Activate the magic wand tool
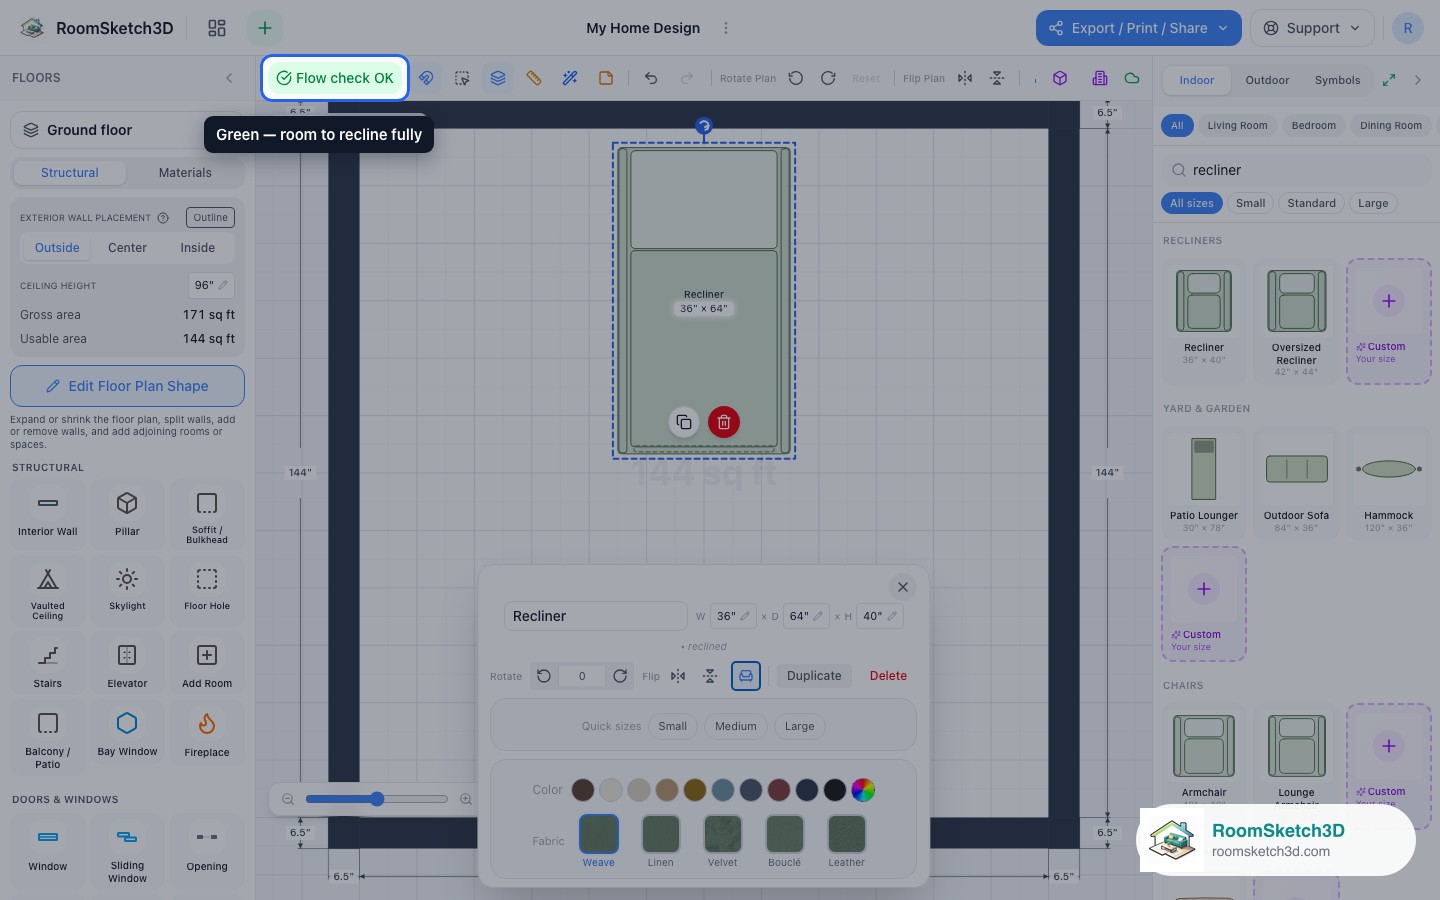The image size is (1440, 900). tap(570, 78)
